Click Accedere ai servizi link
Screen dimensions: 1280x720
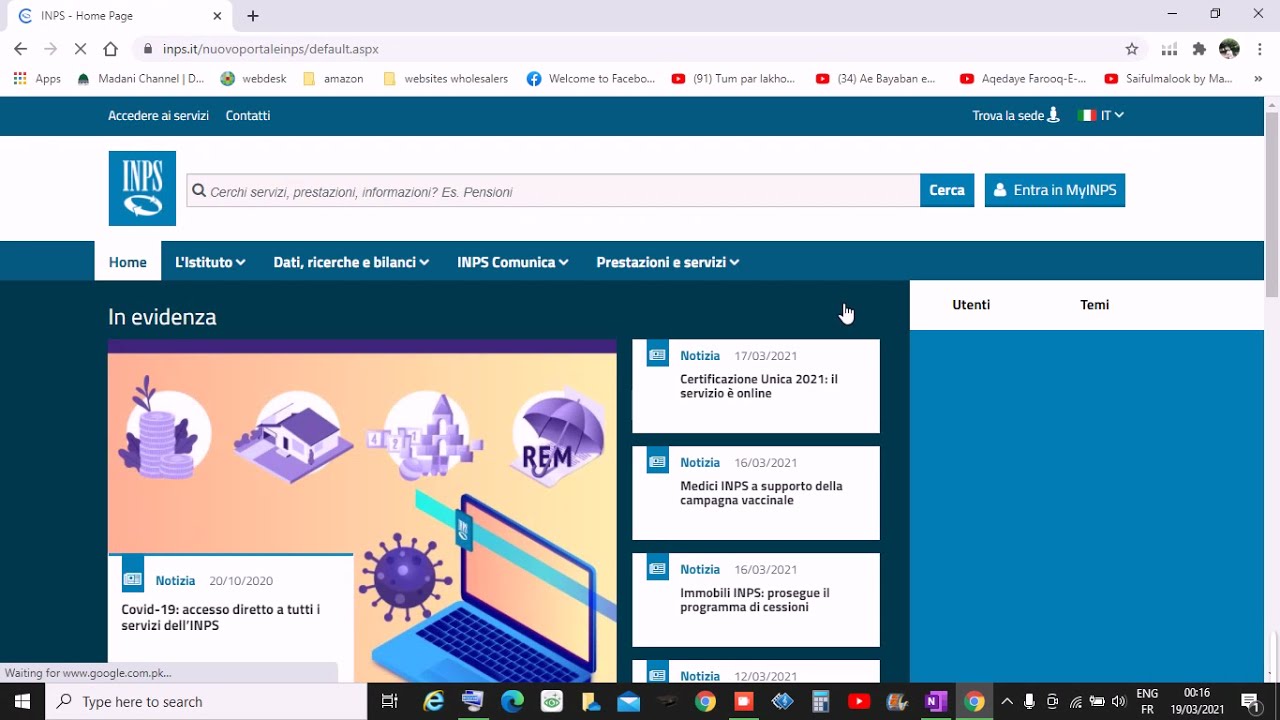tap(158, 116)
